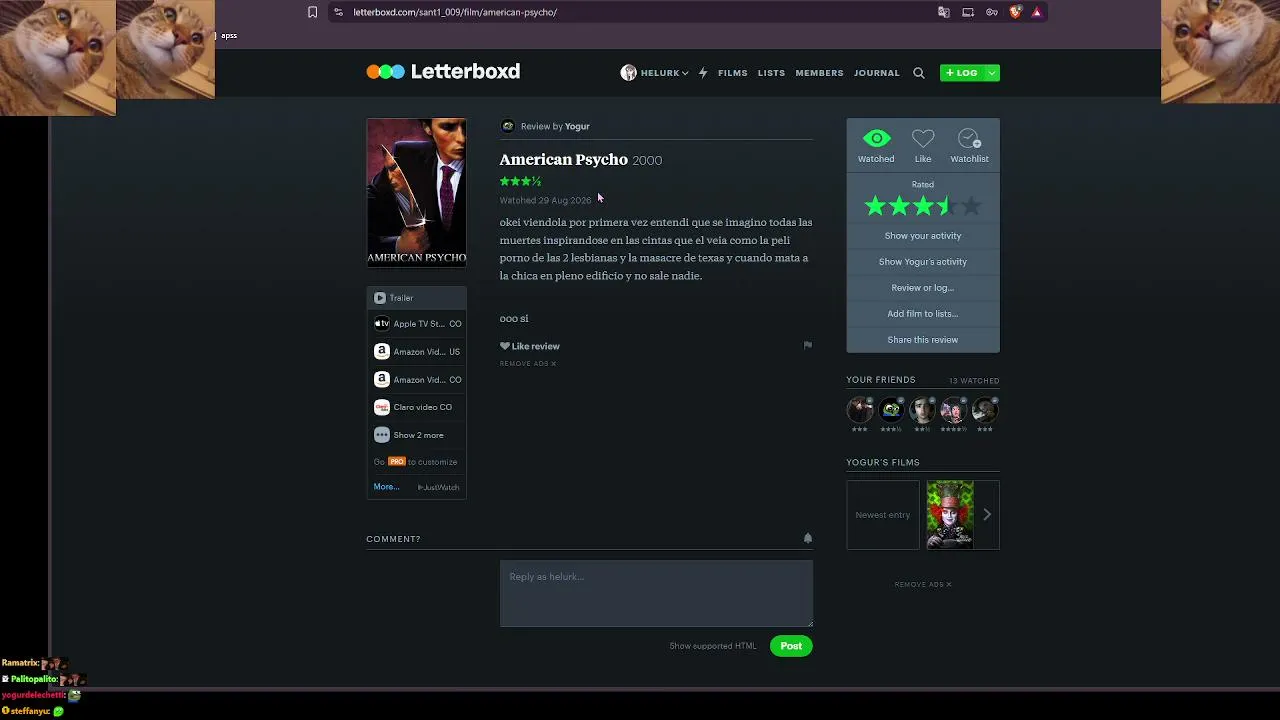Report this review with flag icon
Viewport: 1280px width, 720px height.
[808, 345]
